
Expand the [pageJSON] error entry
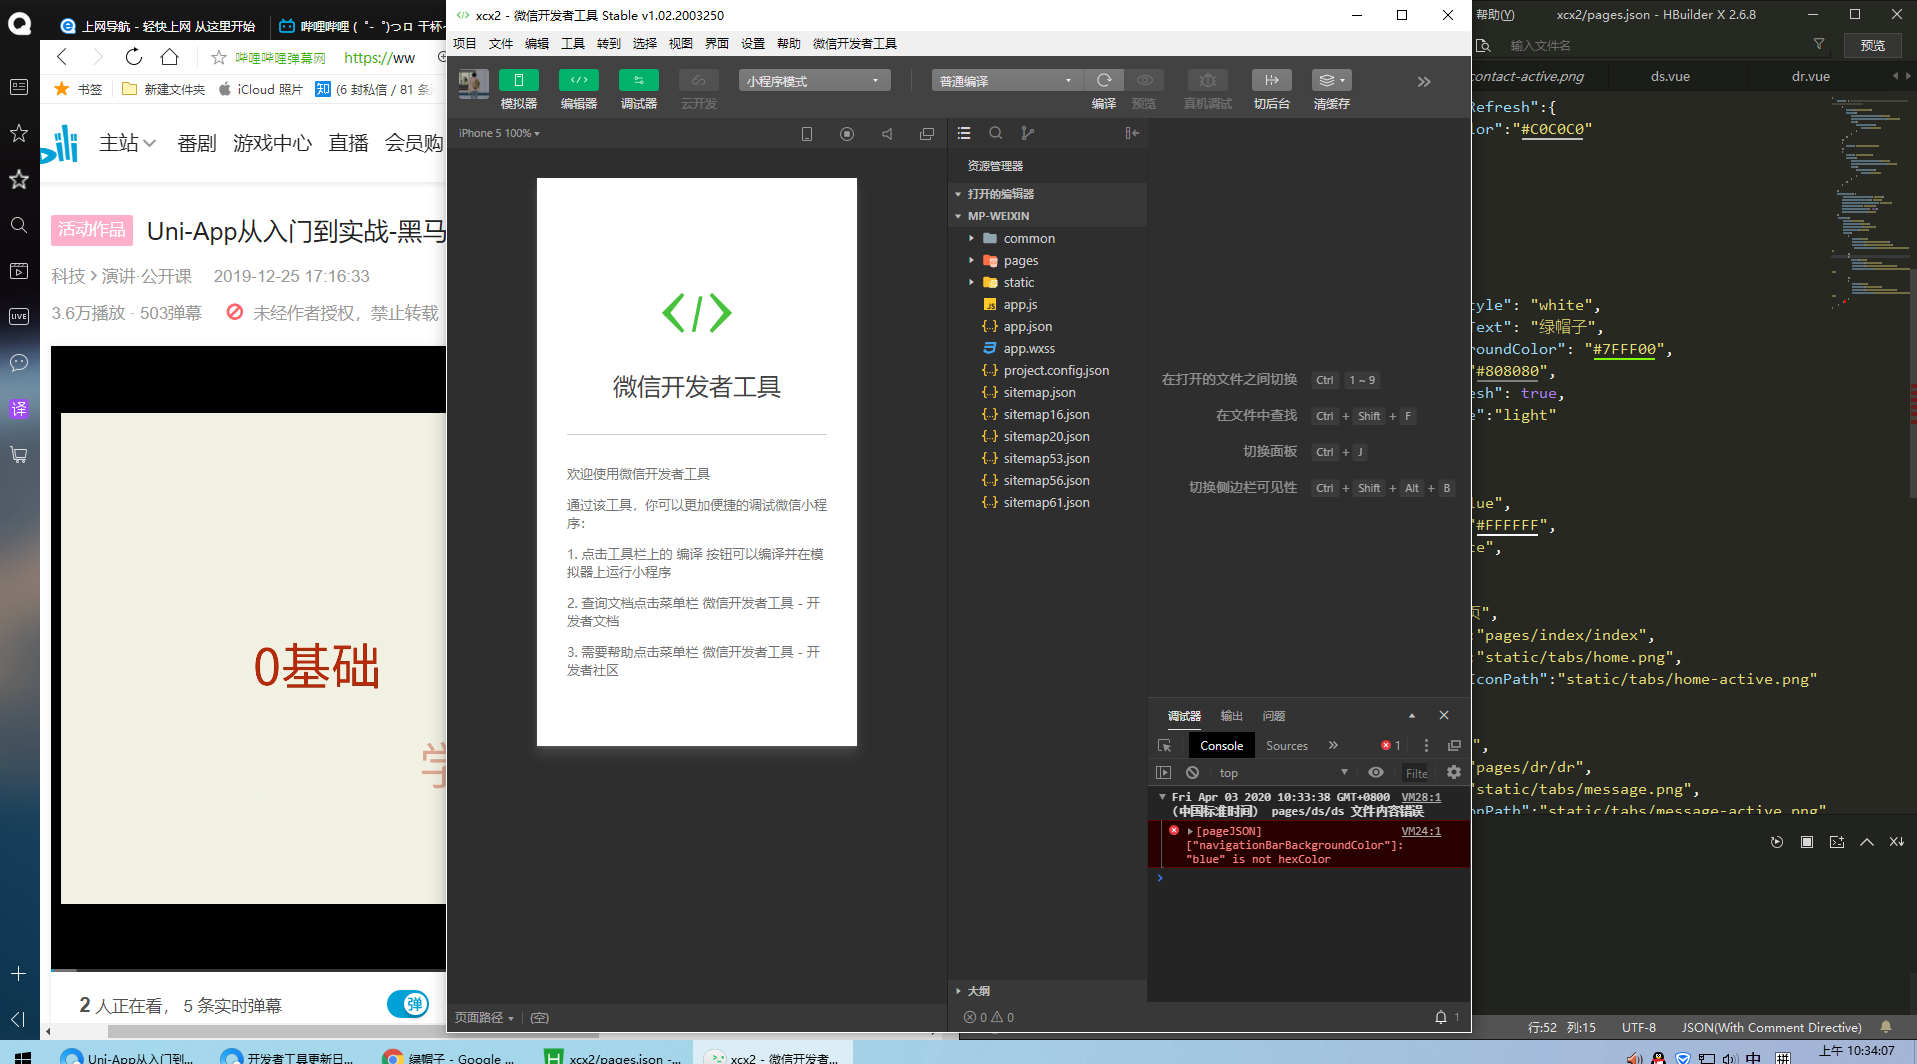(1190, 832)
